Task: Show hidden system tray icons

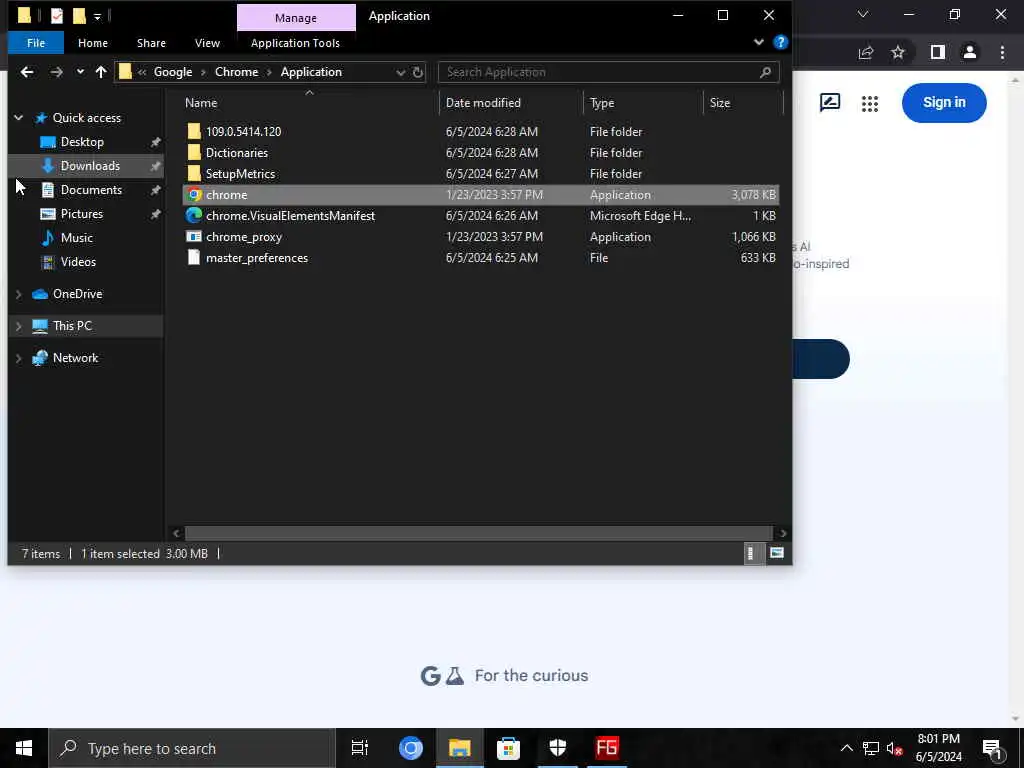Action: [846, 748]
